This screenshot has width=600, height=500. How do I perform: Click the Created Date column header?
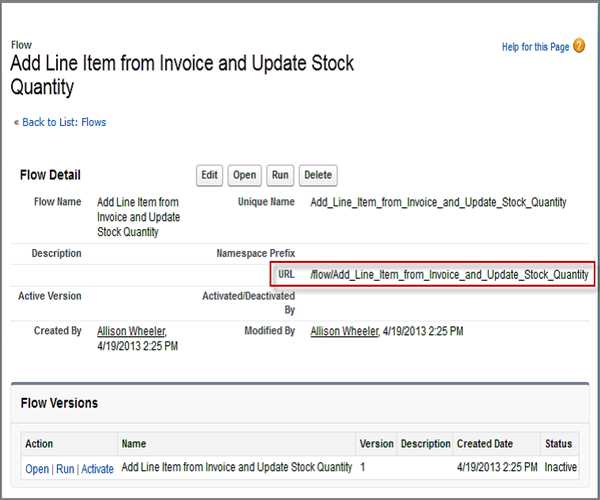coord(487,443)
